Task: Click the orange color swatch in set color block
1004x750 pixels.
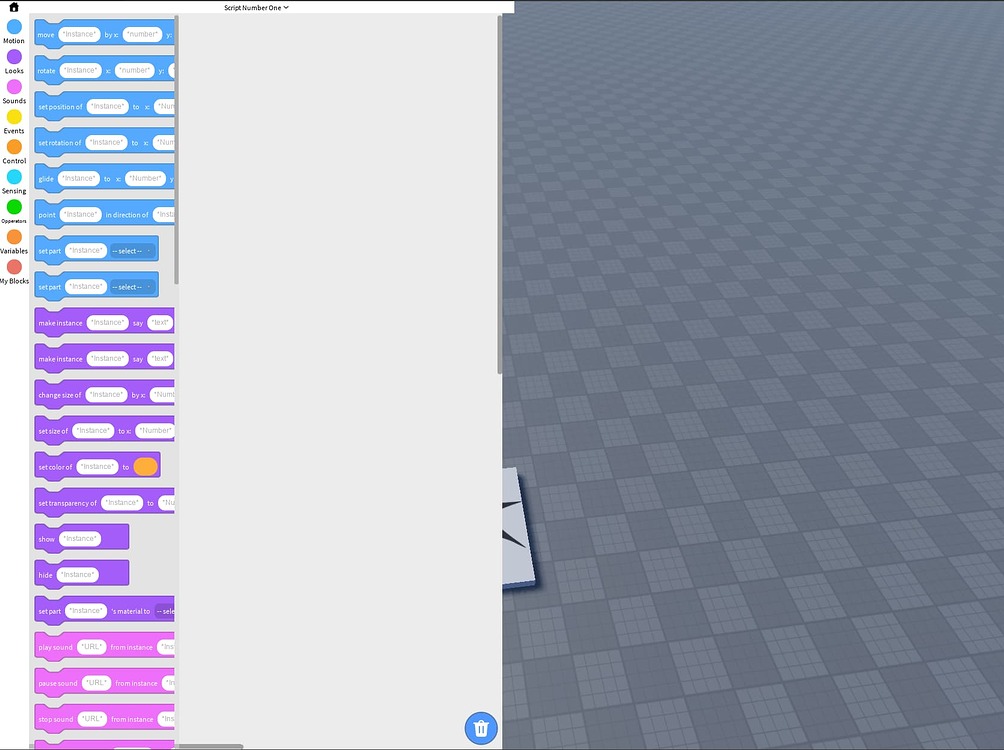Action: 144,466
